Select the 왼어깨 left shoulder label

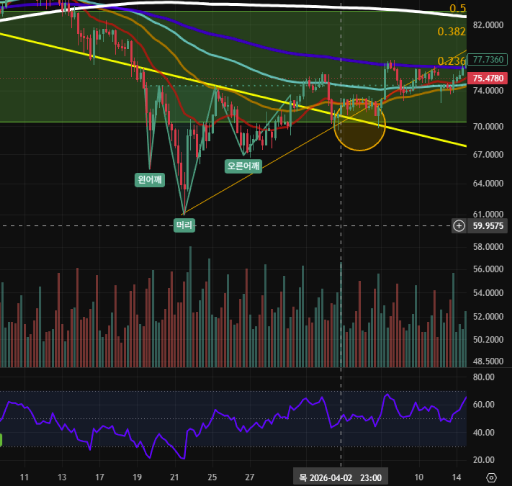tap(150, 180)
